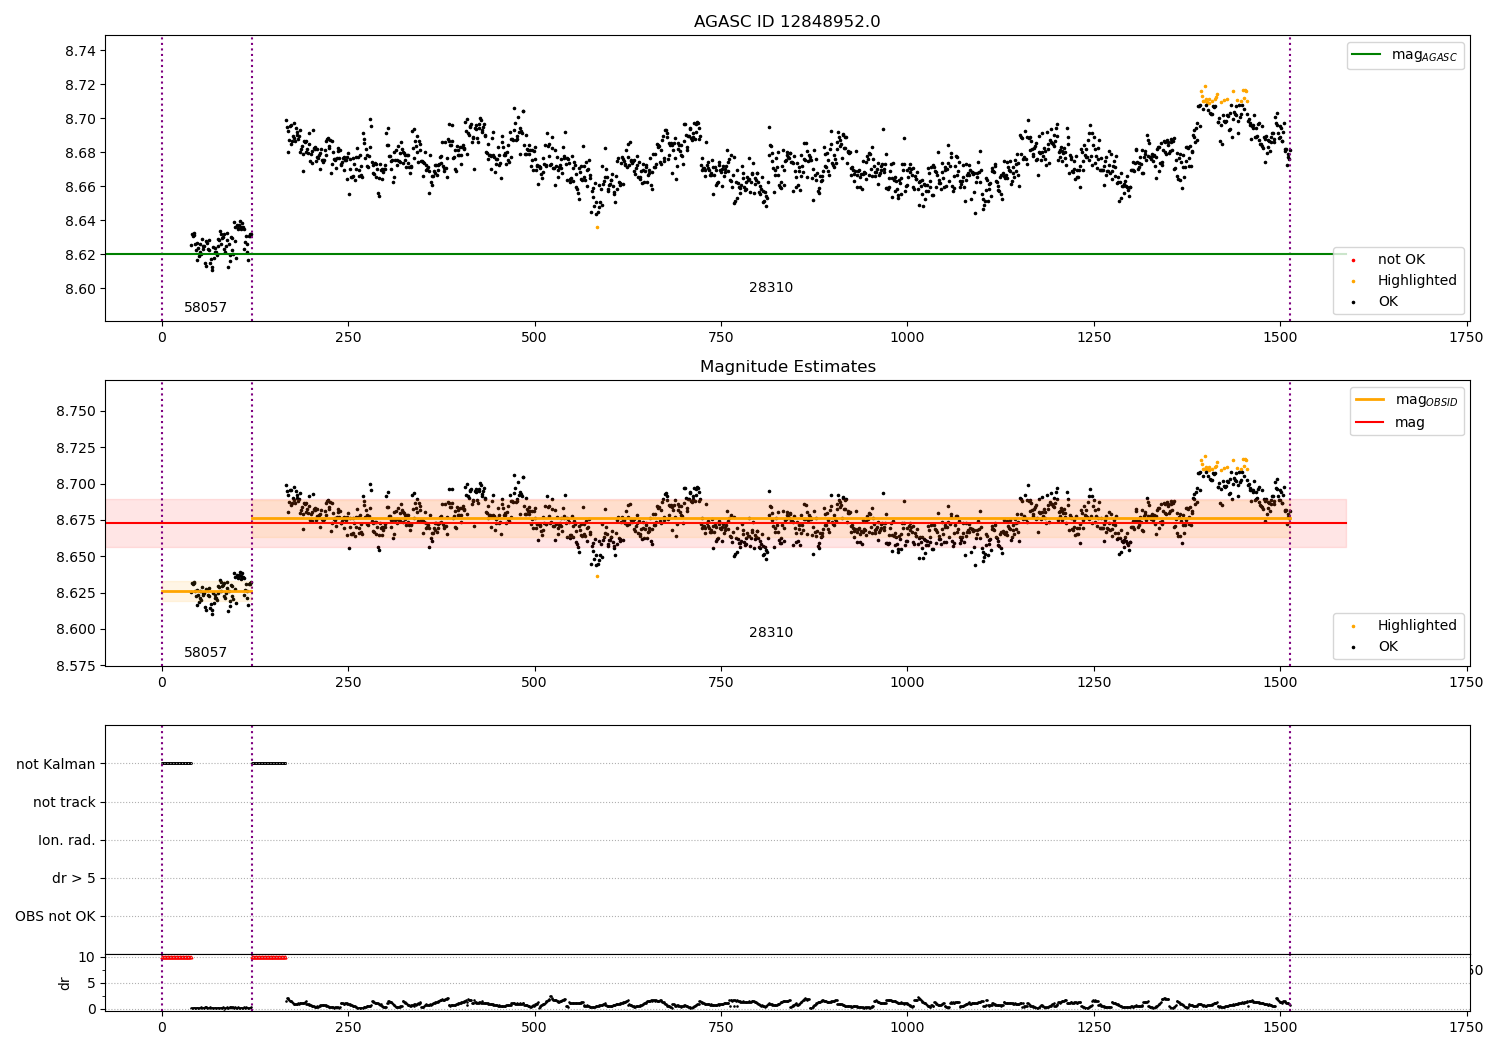Click the "OBS not OK" y-axis label
The image size is (1500, 1050).
point(56,917)
